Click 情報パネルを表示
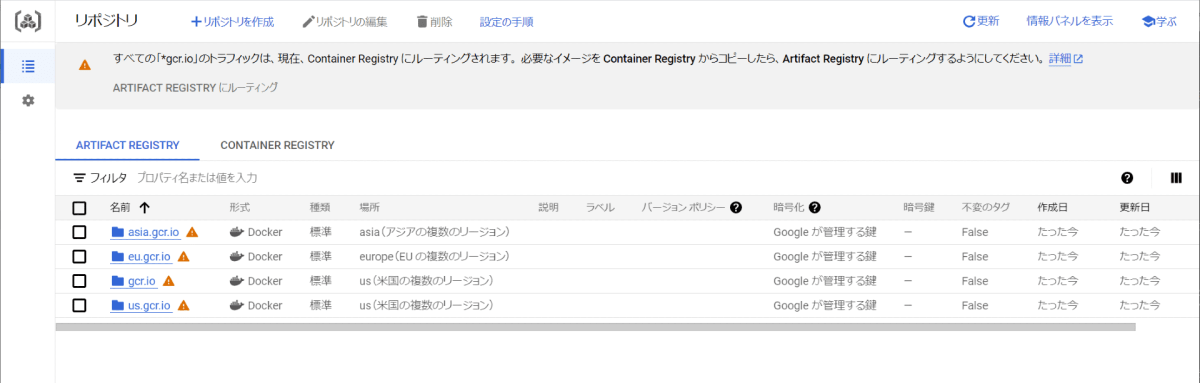The height and width of the screenshot is (383, 1200). click(1069, 21)
